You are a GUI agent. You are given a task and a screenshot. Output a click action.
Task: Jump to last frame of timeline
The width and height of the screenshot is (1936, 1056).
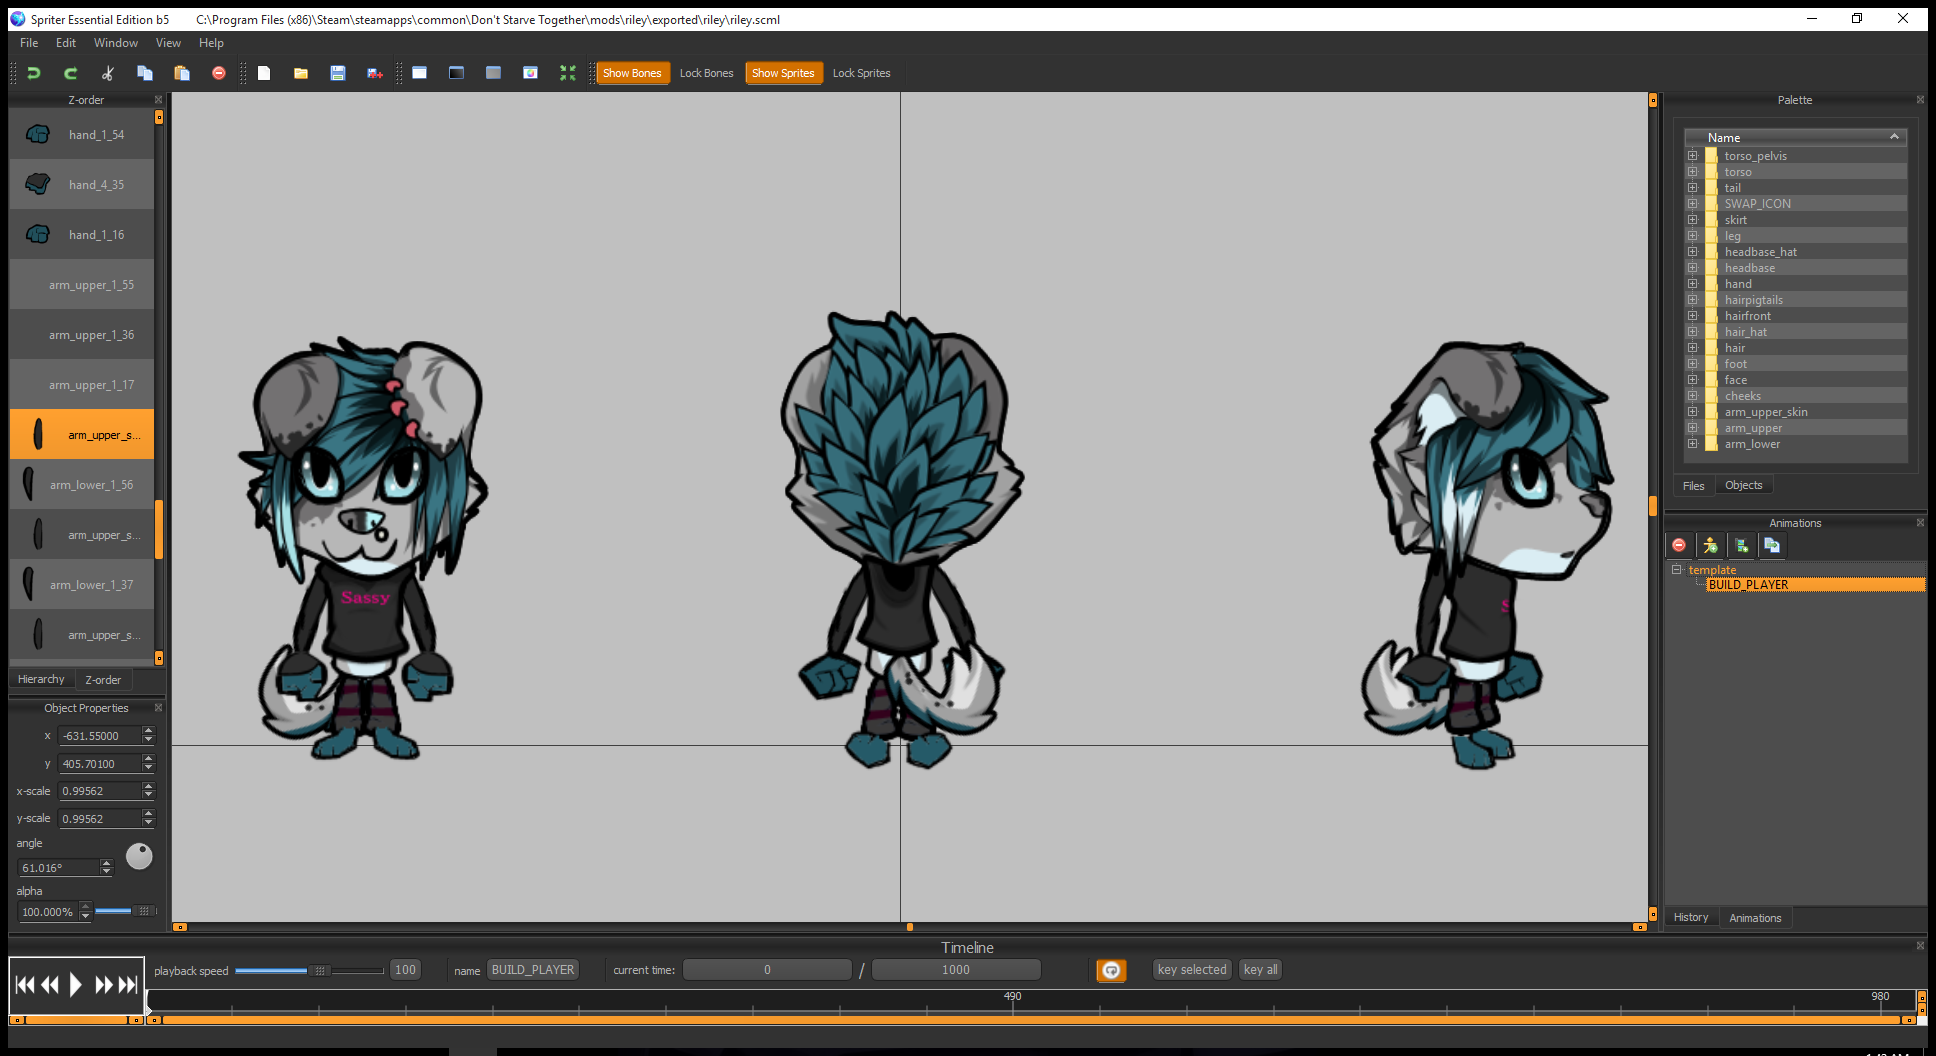[128, 985]
